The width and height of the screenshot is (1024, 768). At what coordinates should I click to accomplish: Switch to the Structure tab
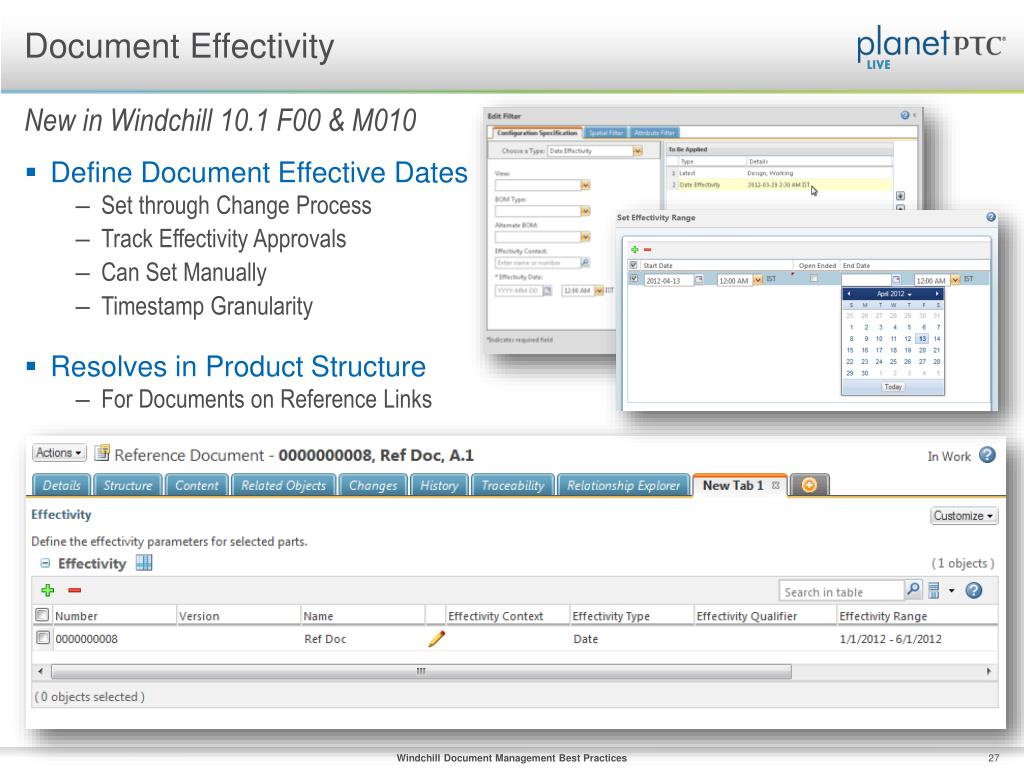tap(127, 485)
